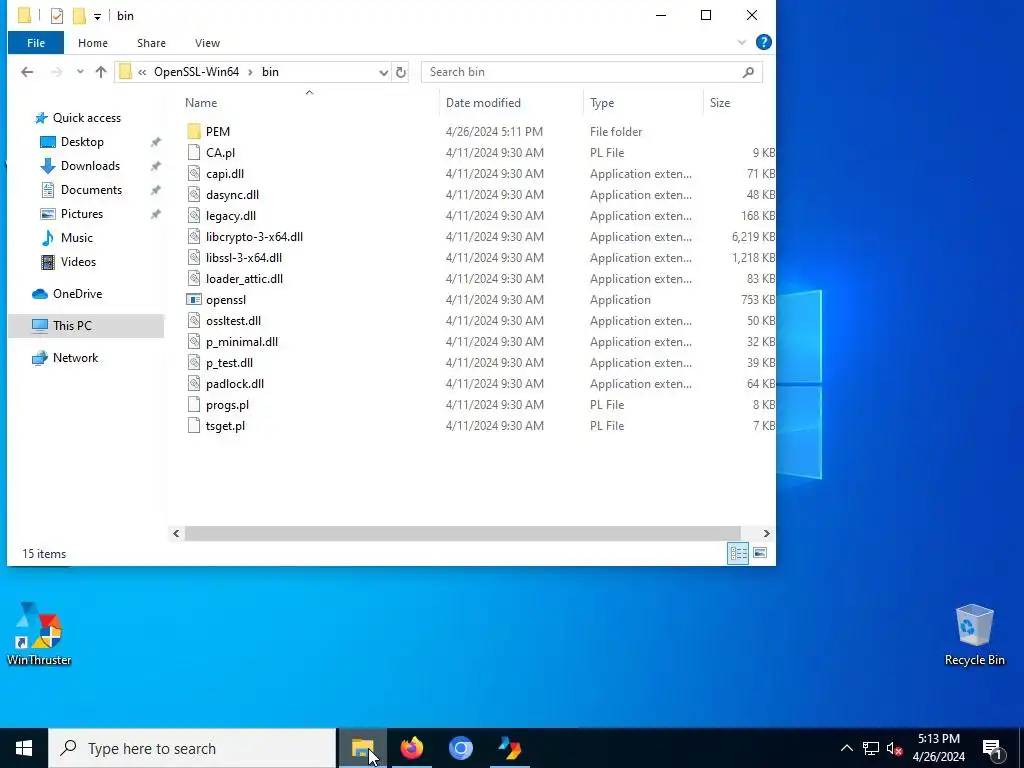Open Desktop in navigation pane

(82, 142)
